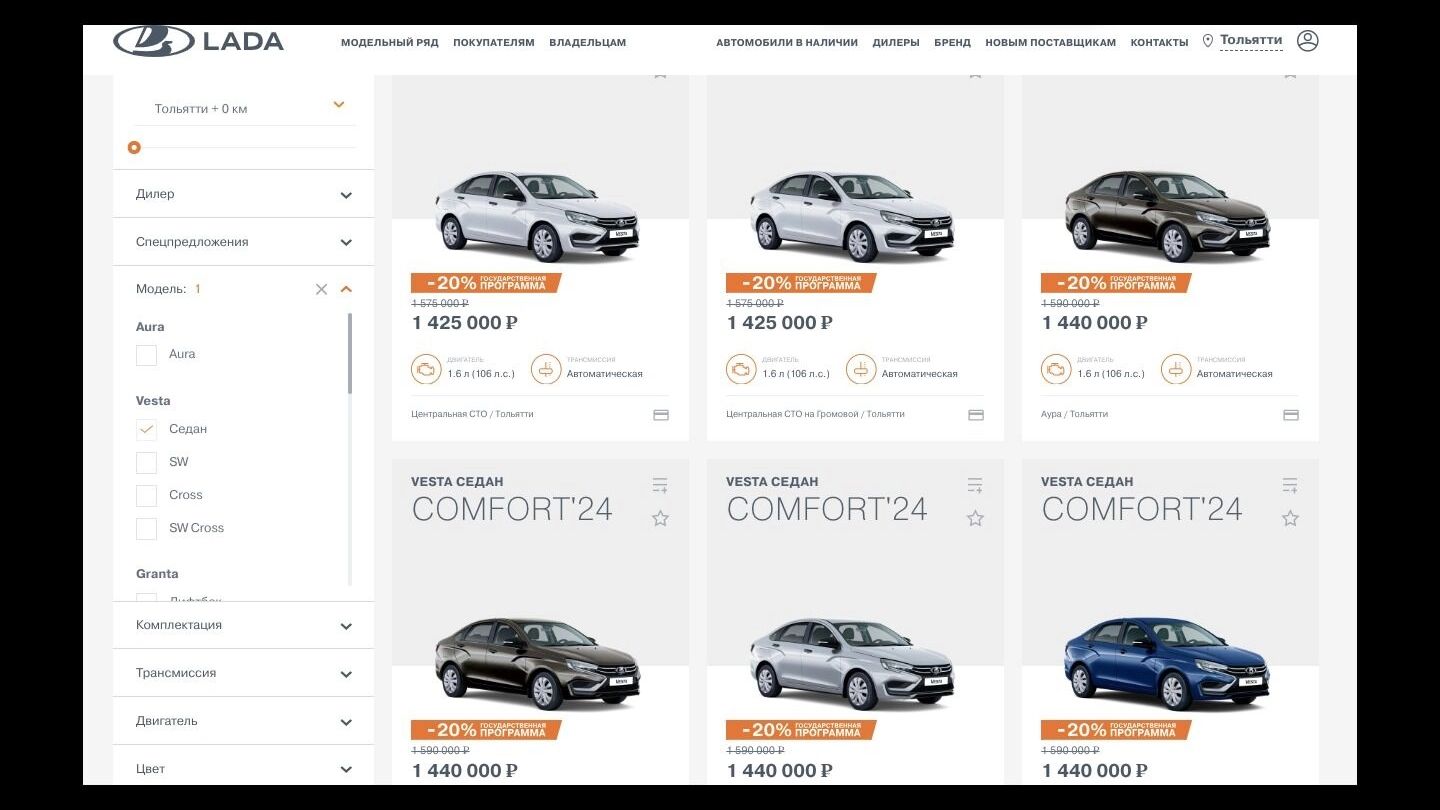
Task: Adjust the search radius slider handle
Action: [x=134, y=148]
